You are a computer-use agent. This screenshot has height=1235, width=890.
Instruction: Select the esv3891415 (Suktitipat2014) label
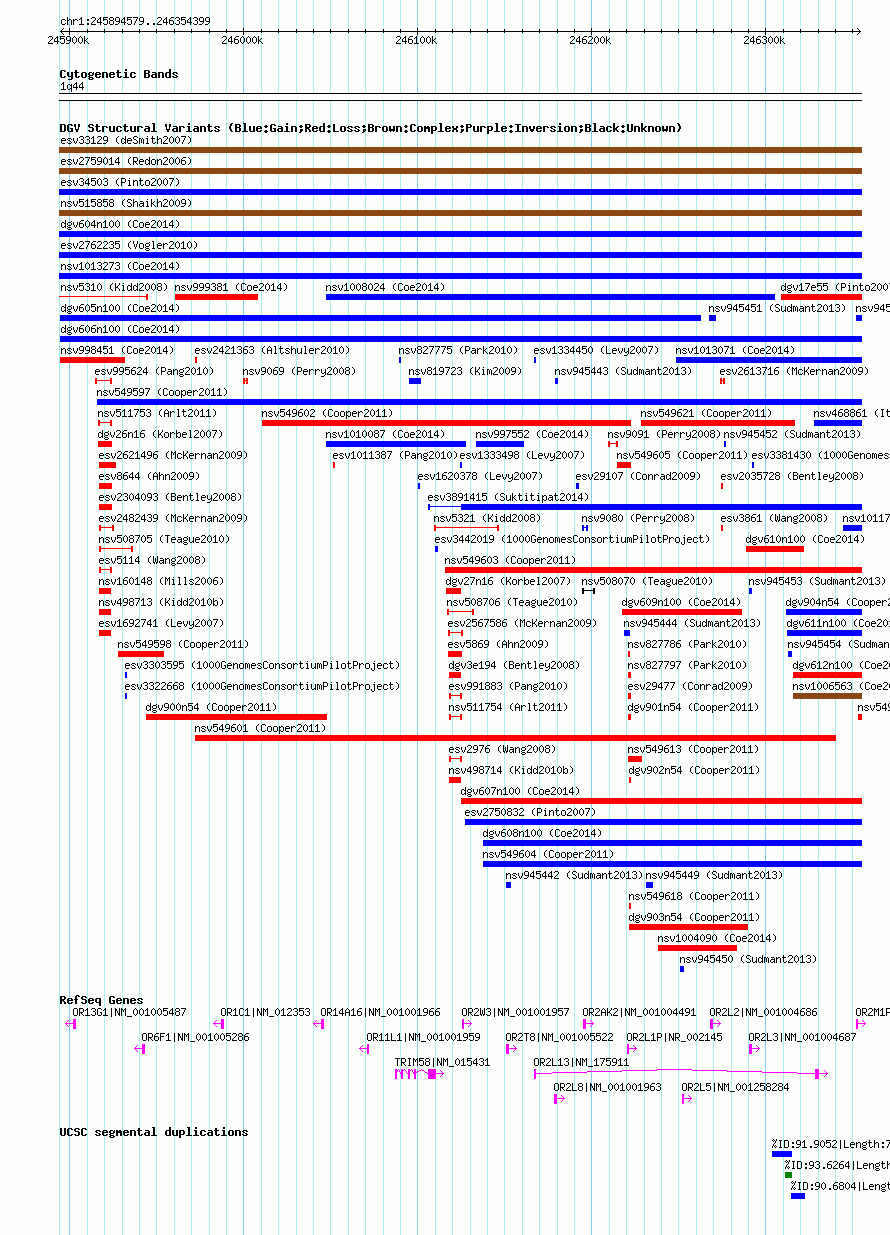tap(508, 497)
